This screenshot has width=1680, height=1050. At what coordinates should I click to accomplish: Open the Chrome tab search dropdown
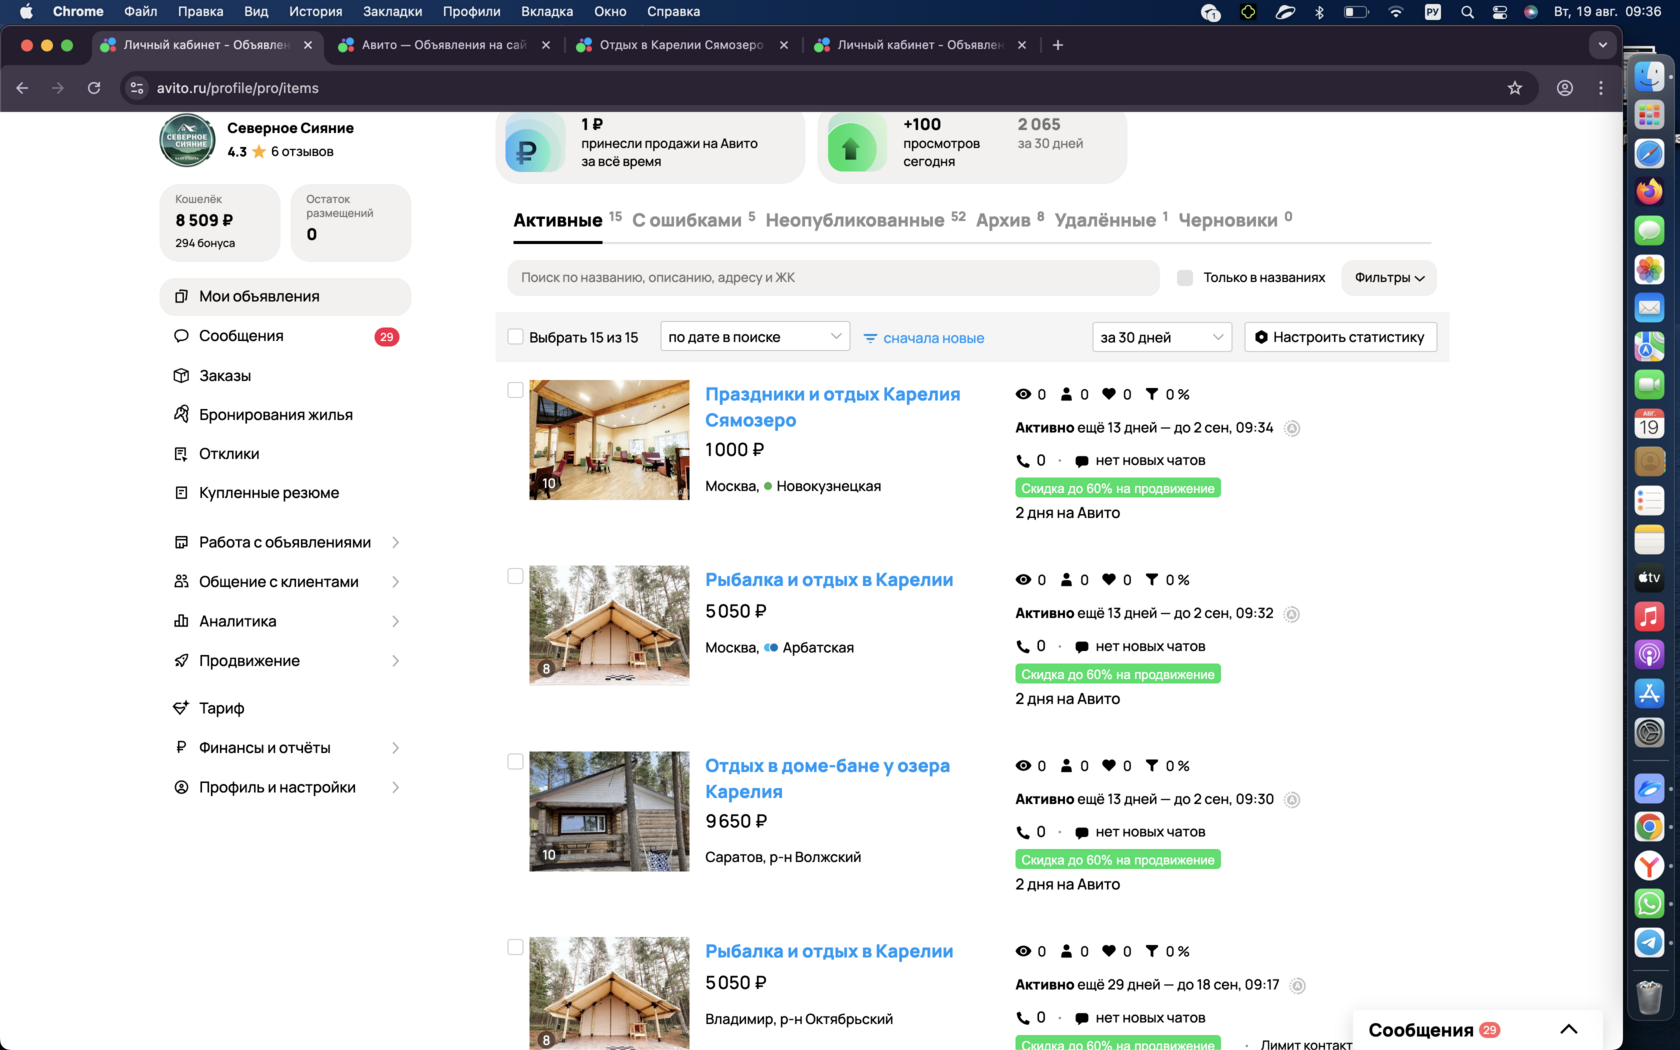pos(1602,45)
